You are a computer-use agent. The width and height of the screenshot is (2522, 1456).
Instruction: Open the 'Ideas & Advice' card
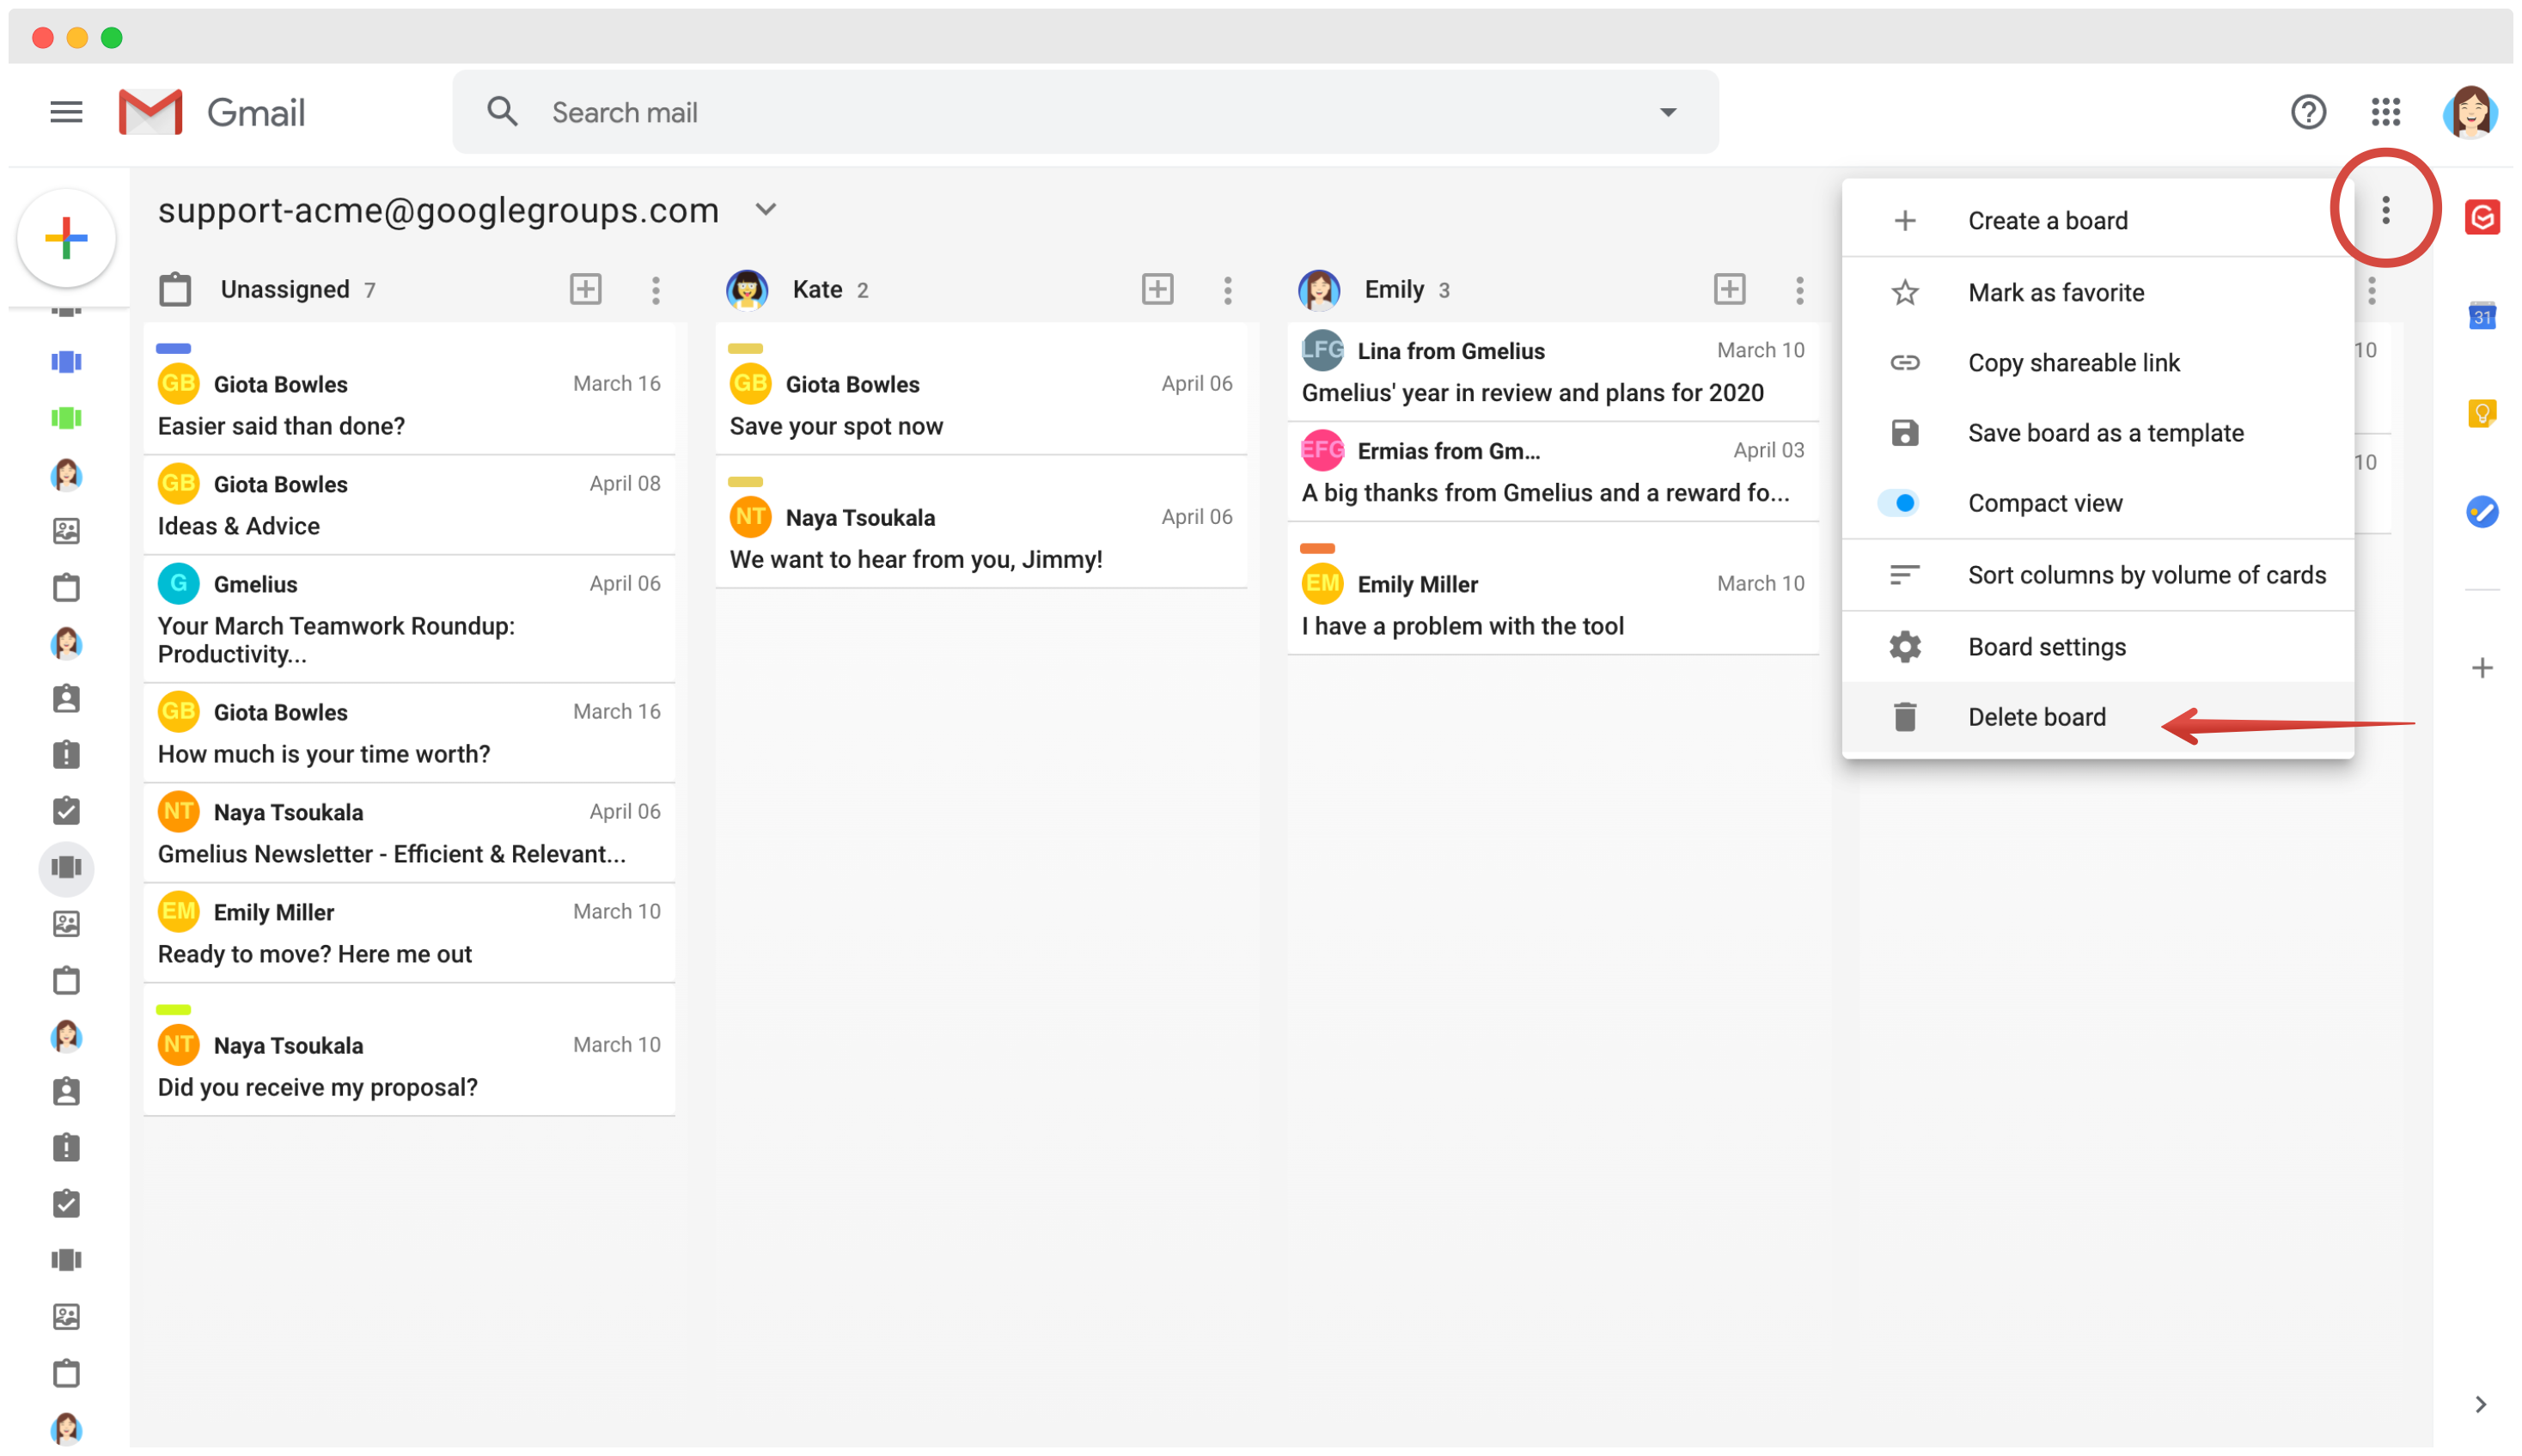(409, 506)
